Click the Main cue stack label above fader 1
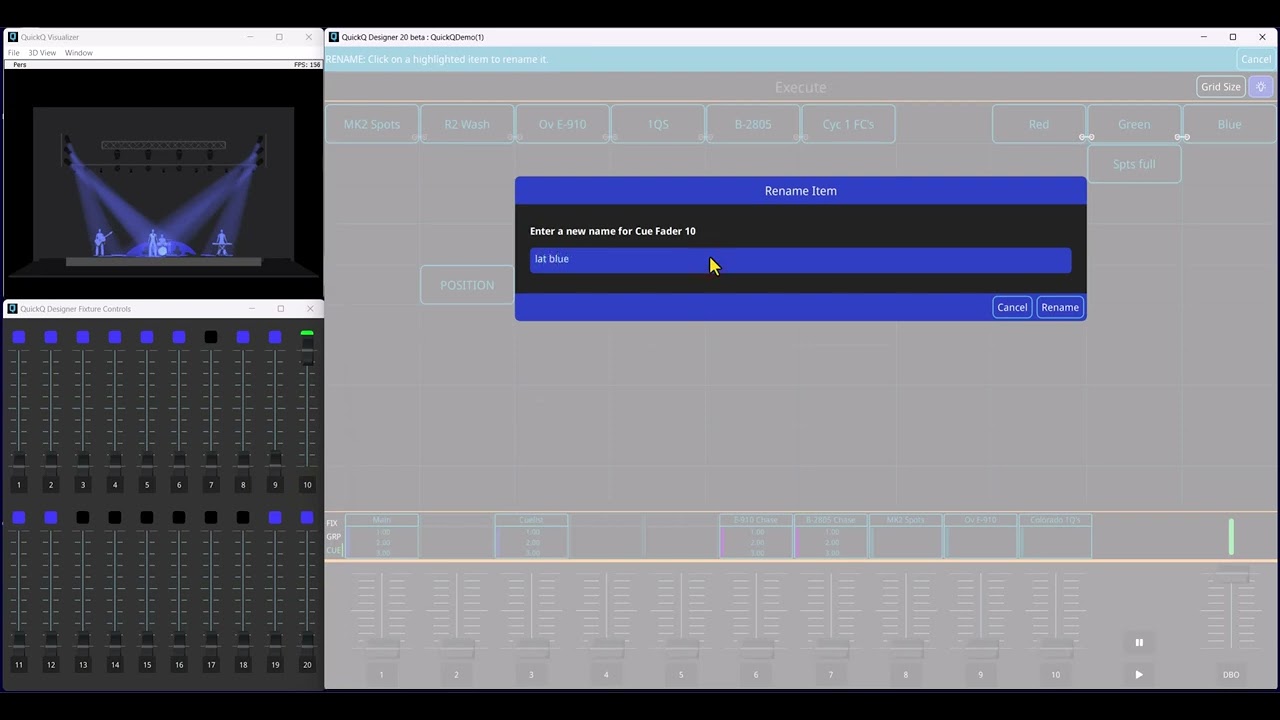Screen dimensions: 1280x720 (381, 520)
